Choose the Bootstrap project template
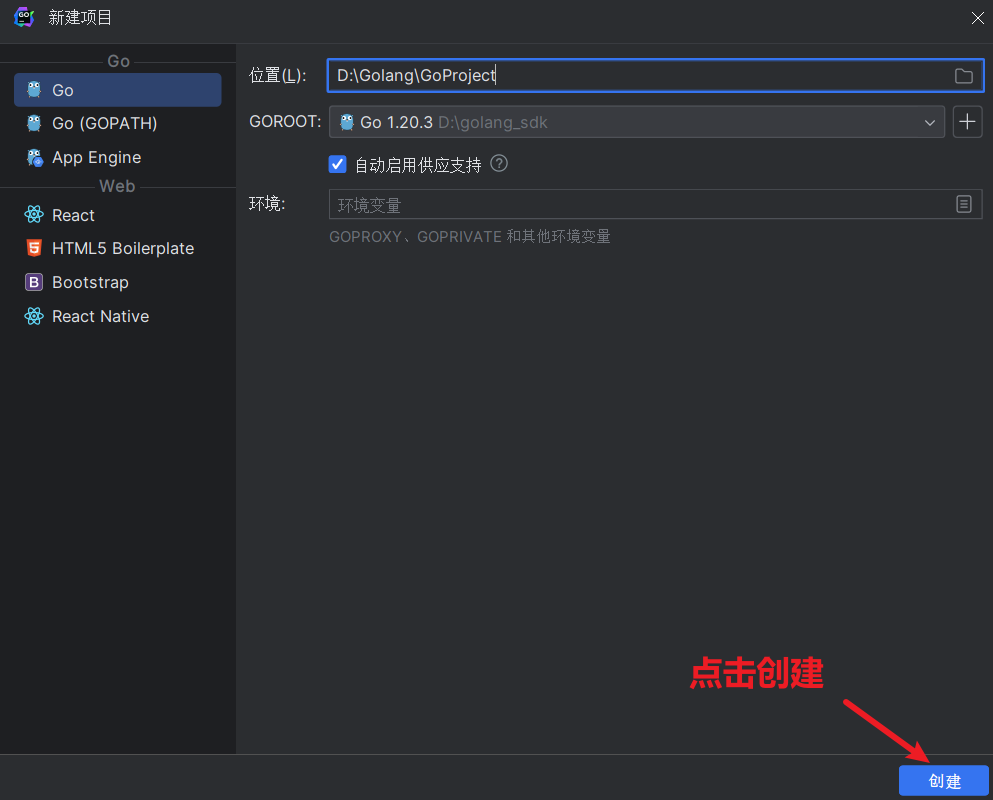Screen dimensions: 993x800 click(x=89, y=282)
